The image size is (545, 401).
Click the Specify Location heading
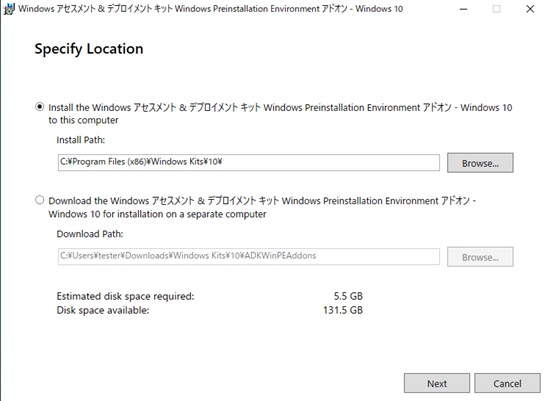(x=89, y=49)
